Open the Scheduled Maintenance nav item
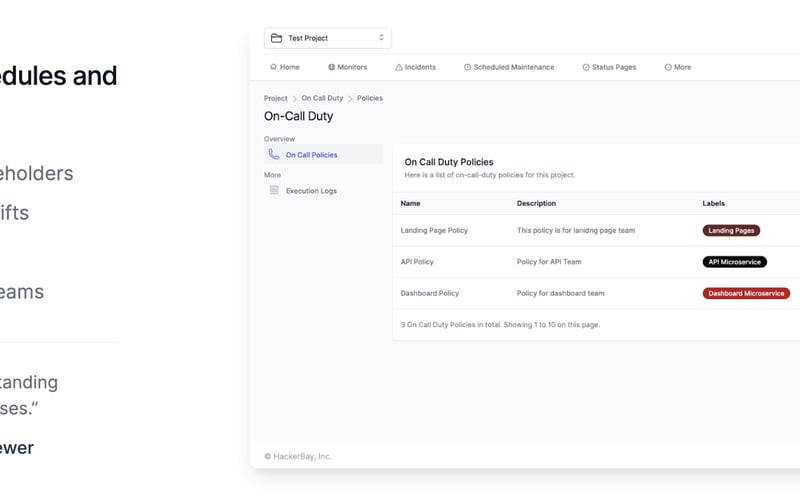The height and width of the screenshot is (500, 800). click(509, 67)
